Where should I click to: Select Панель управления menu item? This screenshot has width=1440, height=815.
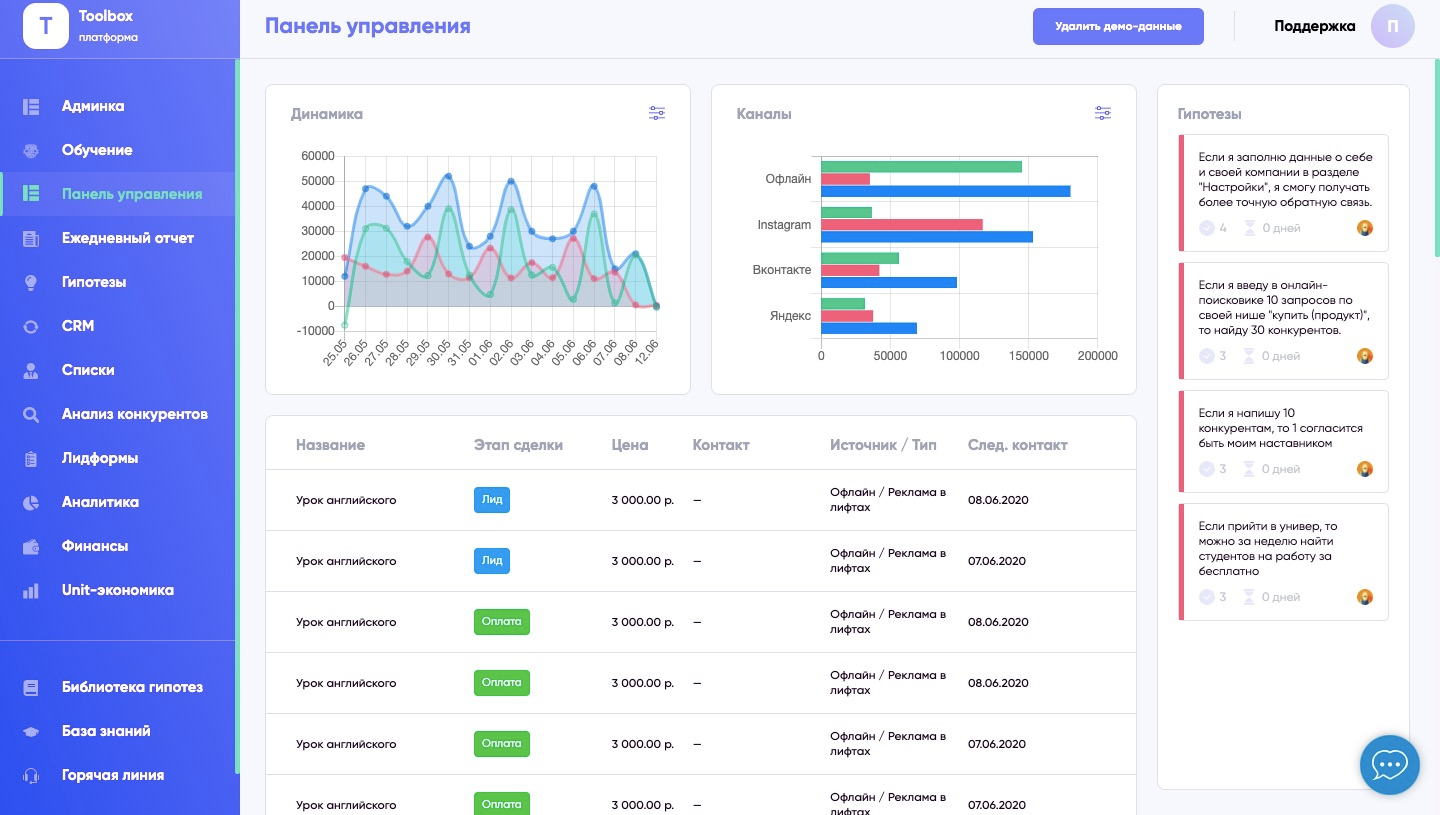[x=118, y=194]
